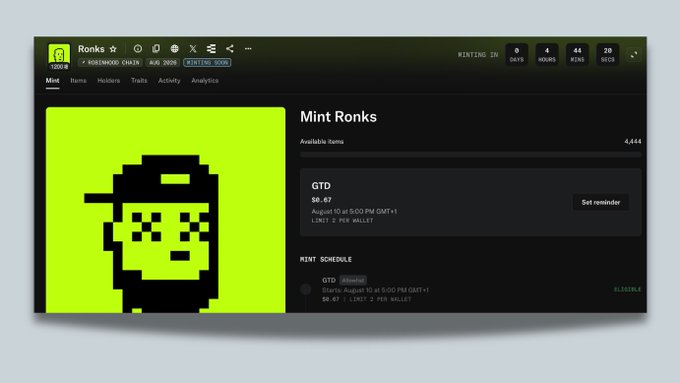Open the collection info icon
Image resolution: width=680 pixels, height=383 pixels.
click(137, 49)
